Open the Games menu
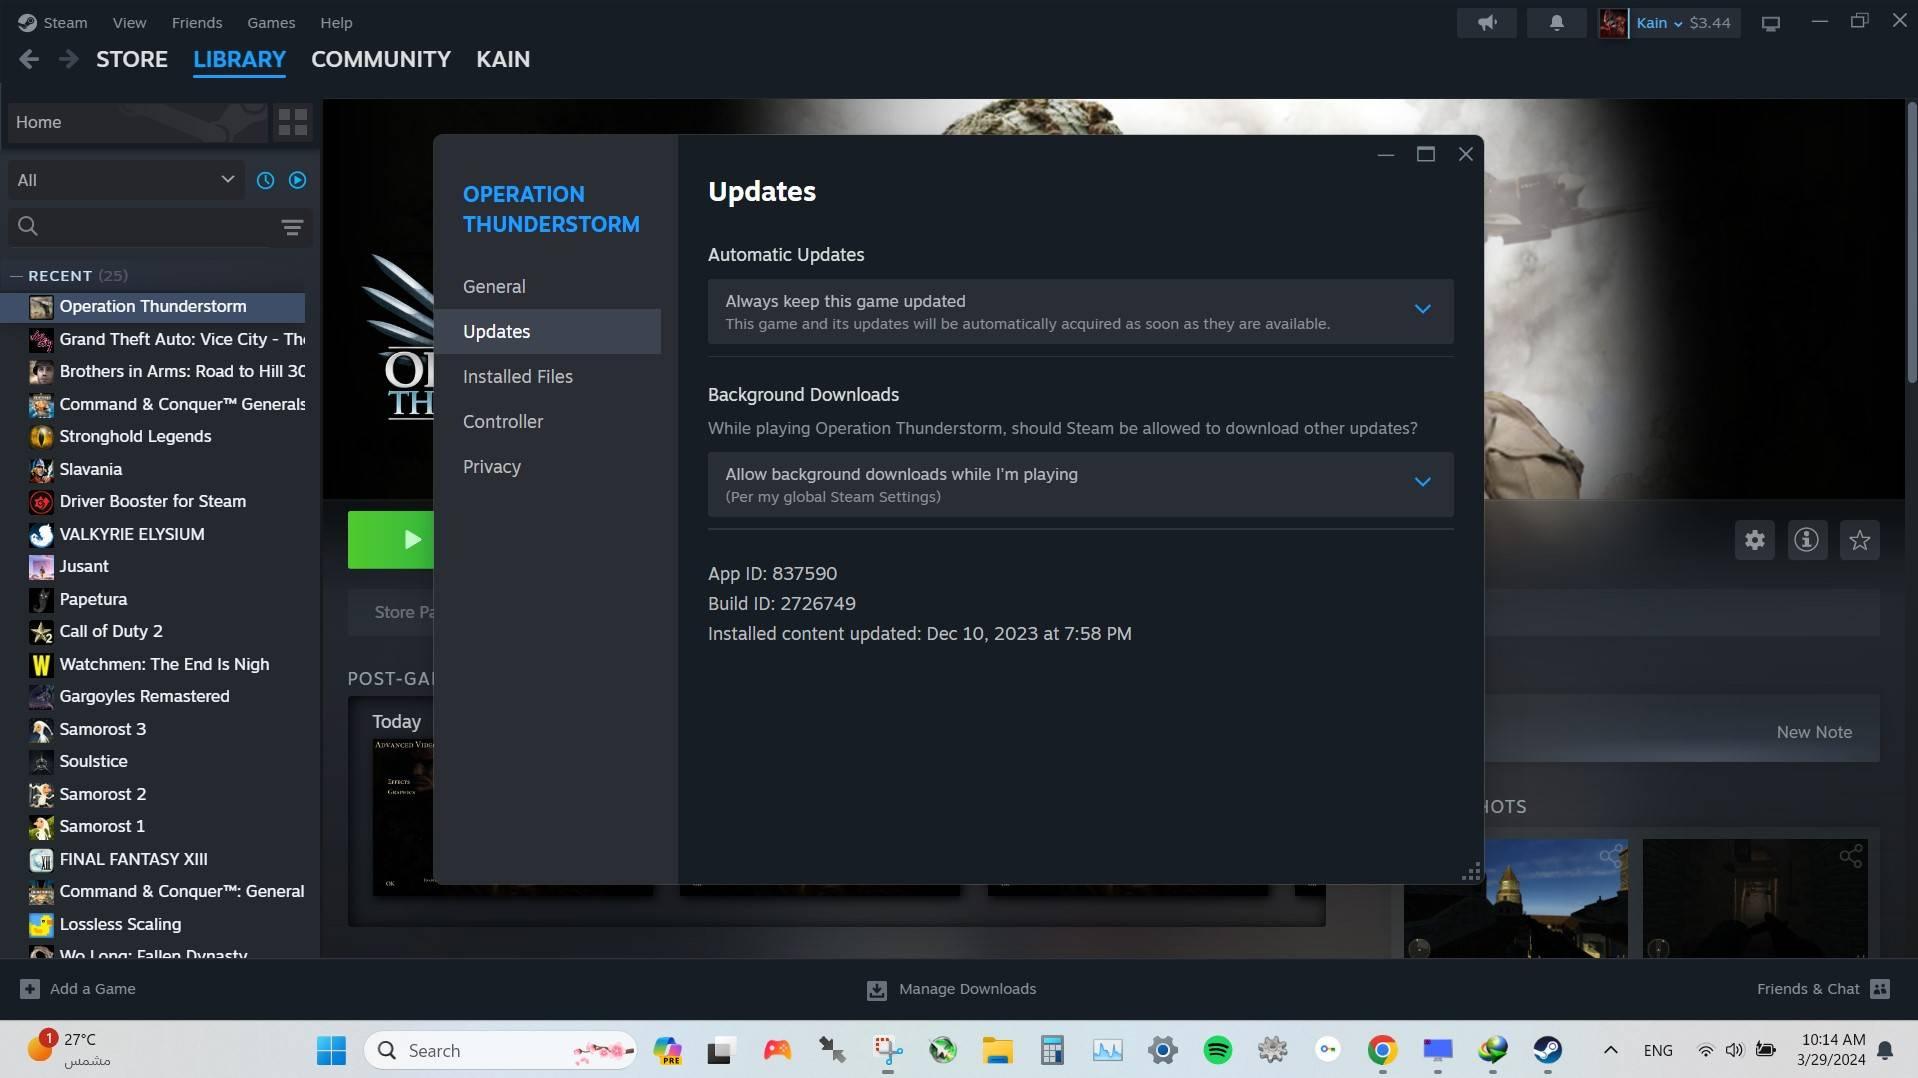1918x1078 pixels. (x=271, y=22)
